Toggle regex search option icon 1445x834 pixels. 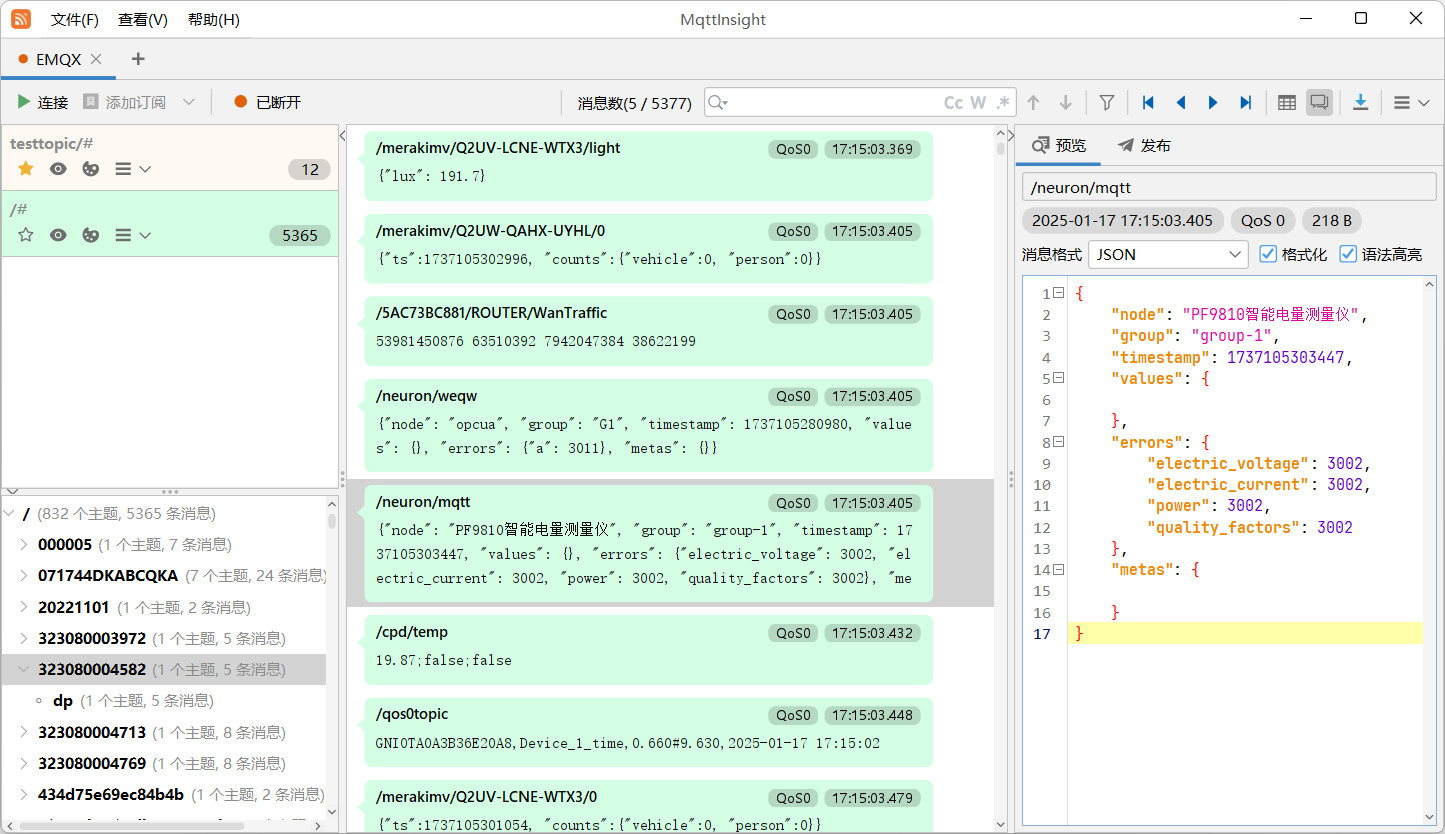point(1003,102)
